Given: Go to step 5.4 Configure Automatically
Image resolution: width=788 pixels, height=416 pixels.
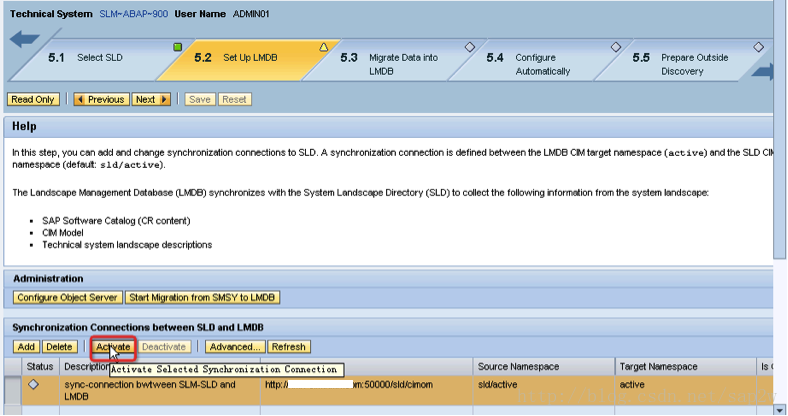Looking at the screenshot, I should click(542, 64).
